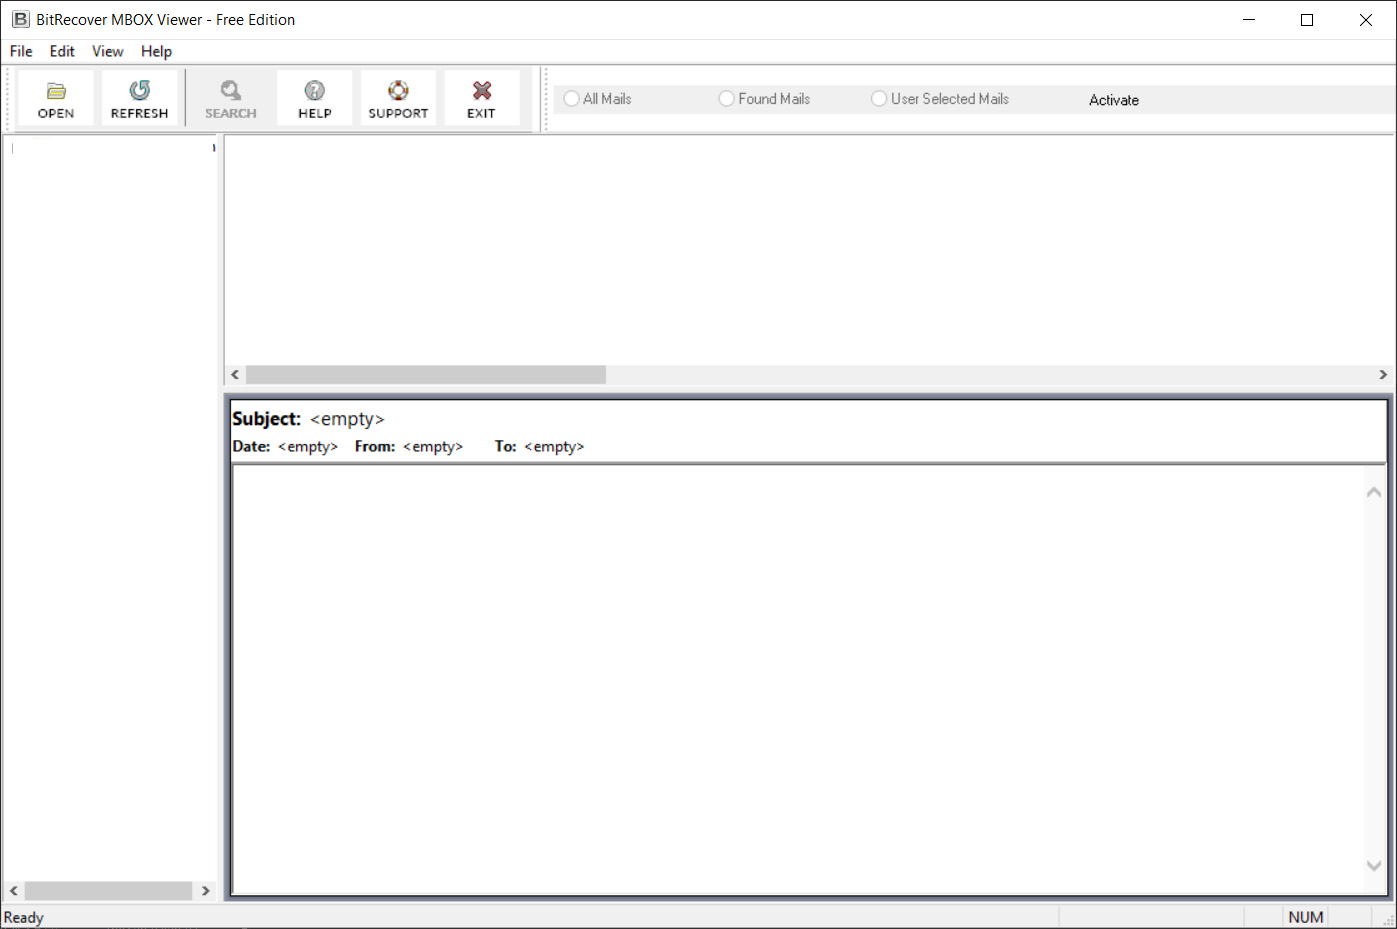Image resolution: width=1397 pixels, height=929 pixels.
Task: Click the SUPPORT lifebuoy icon
Action: 398,98
